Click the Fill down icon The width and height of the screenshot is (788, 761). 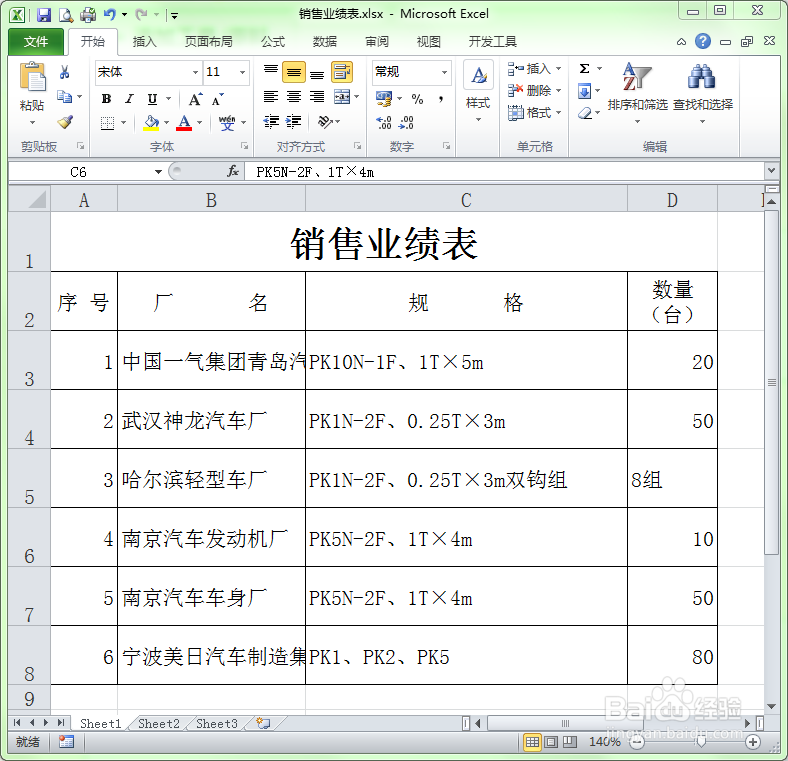584,91
